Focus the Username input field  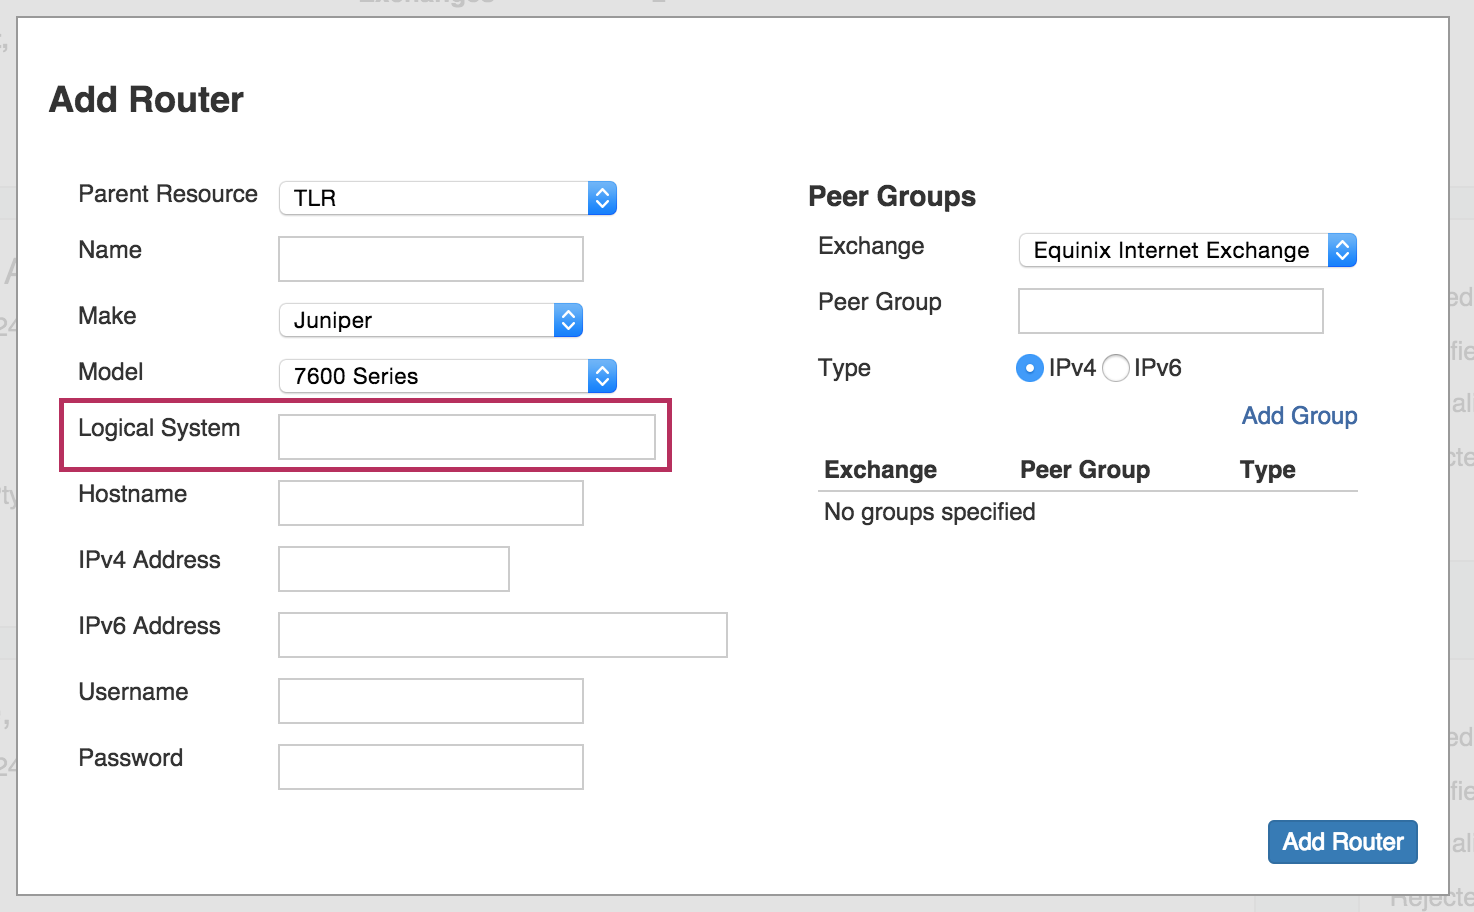430,701
